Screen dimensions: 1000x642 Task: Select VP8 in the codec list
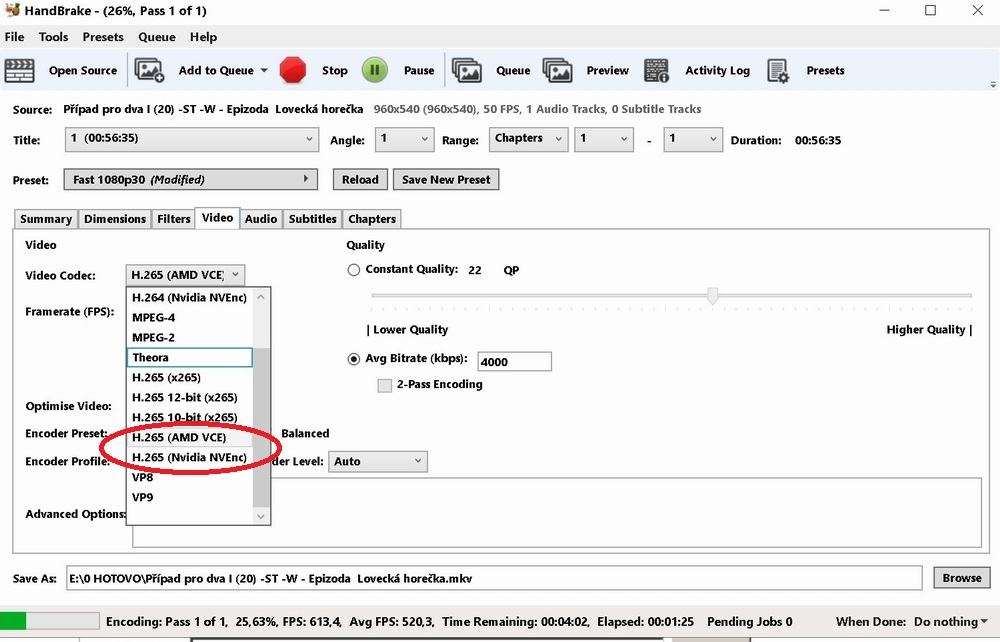pos(189,478)
